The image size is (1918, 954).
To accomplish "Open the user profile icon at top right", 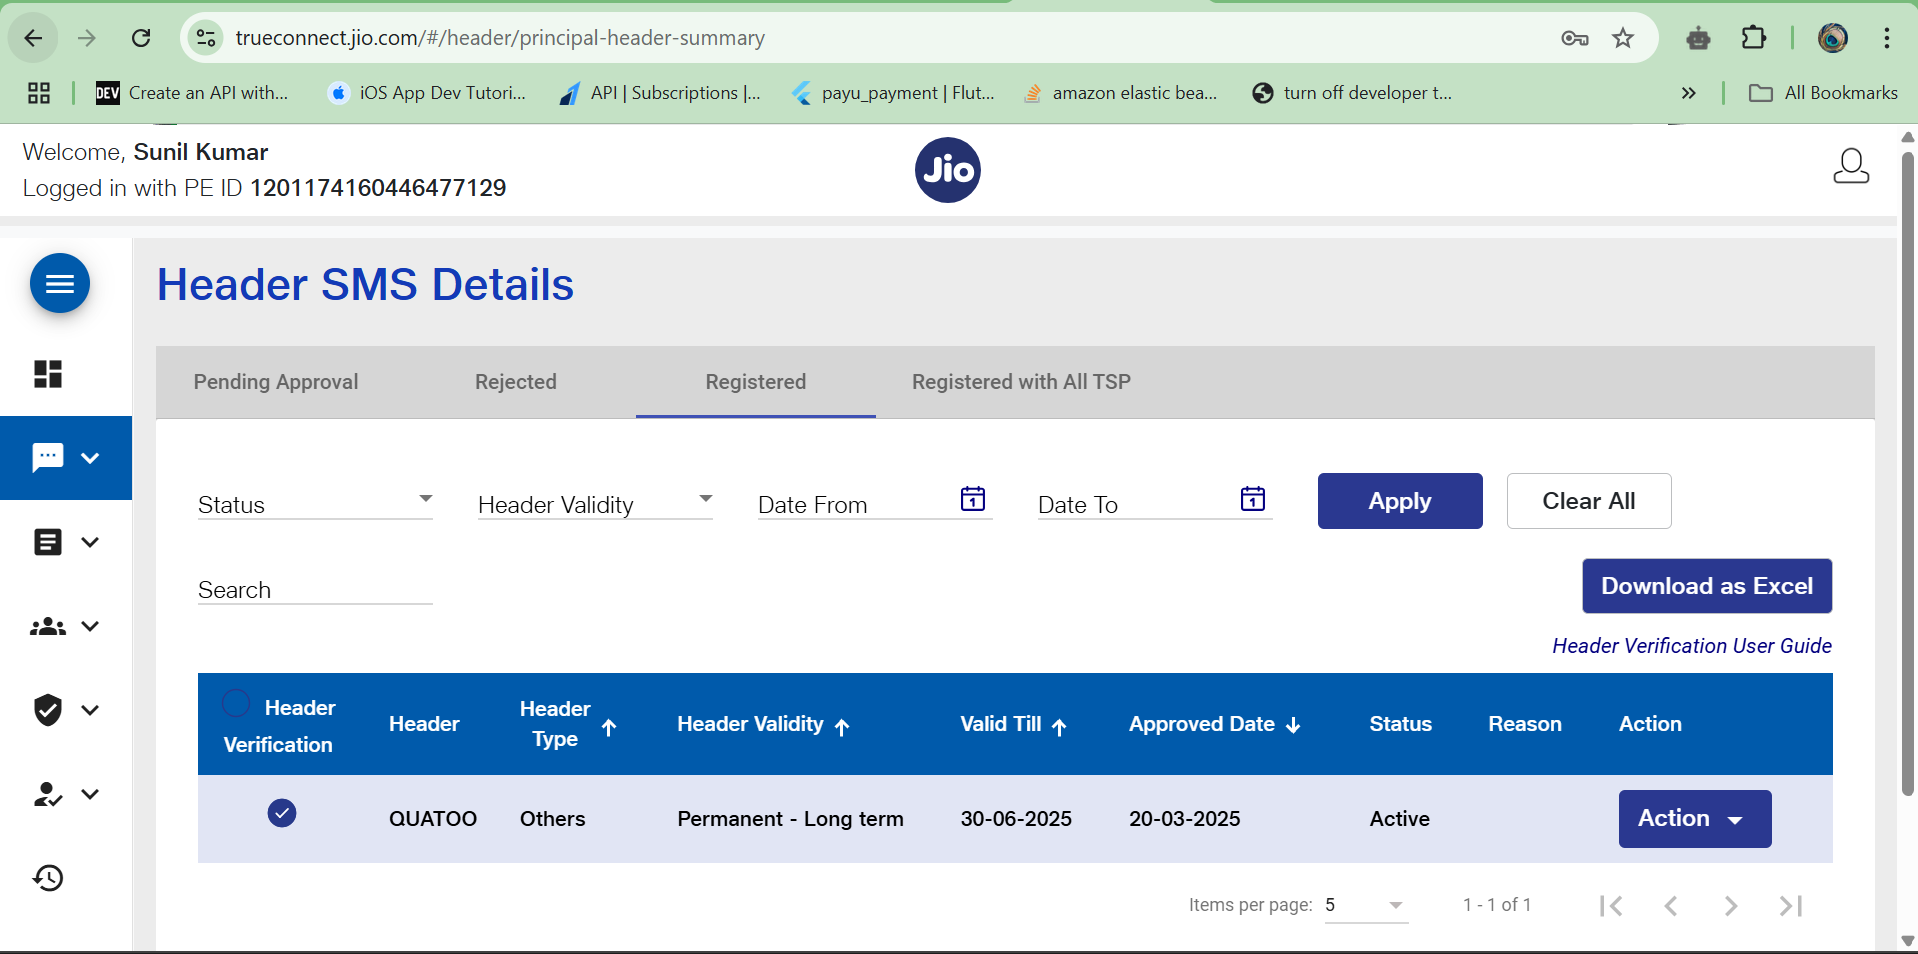I will click(x=1850, y=167).
